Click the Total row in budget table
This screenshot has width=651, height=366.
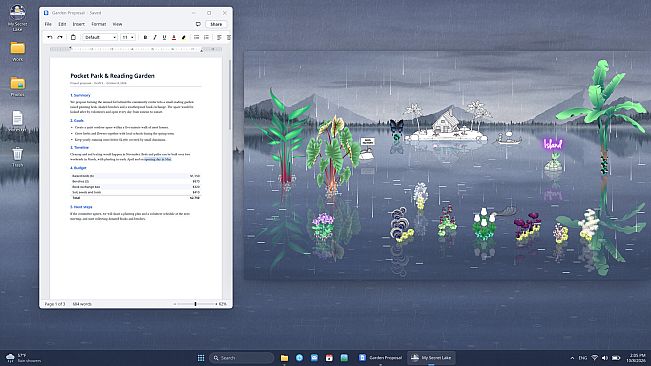click(136, 198)
